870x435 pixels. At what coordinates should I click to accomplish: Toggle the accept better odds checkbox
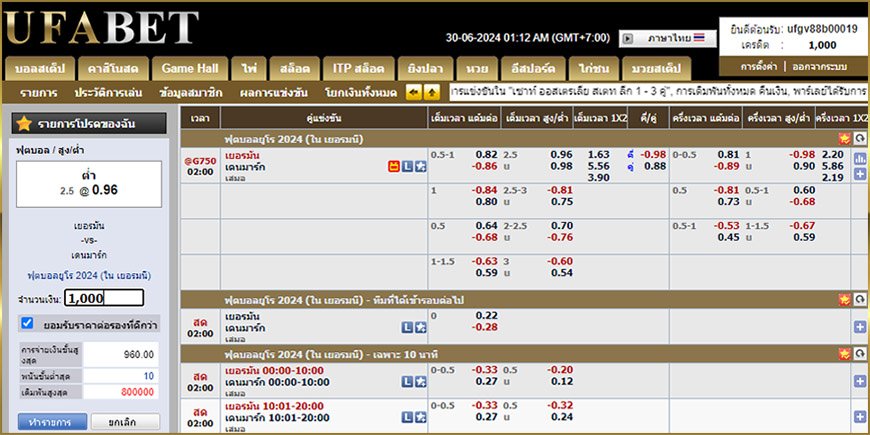[28, 324]
